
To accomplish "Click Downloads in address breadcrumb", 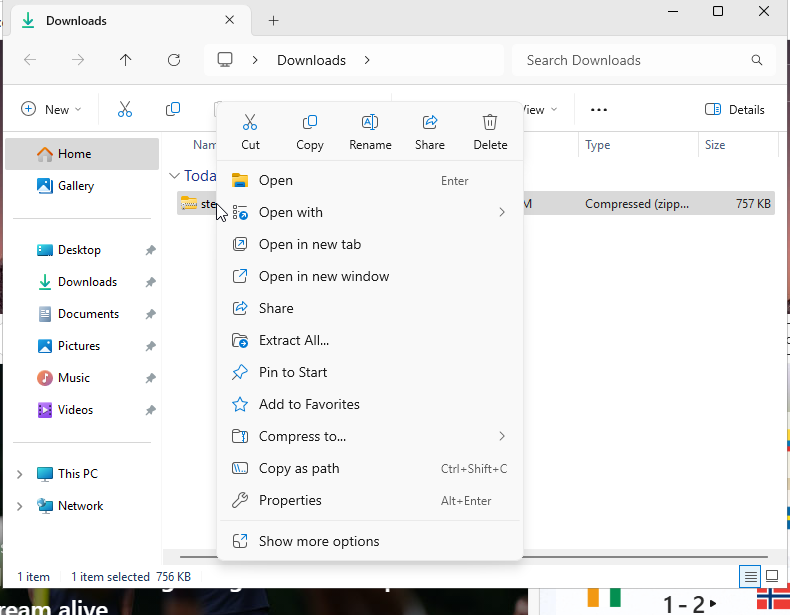I will coord(311,60).
